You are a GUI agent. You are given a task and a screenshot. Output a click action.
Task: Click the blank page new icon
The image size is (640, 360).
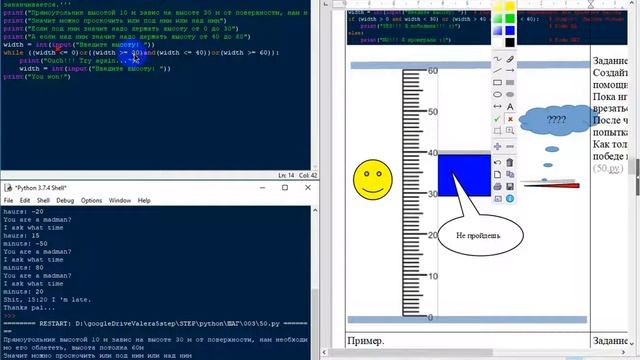(x=497, y=175)
